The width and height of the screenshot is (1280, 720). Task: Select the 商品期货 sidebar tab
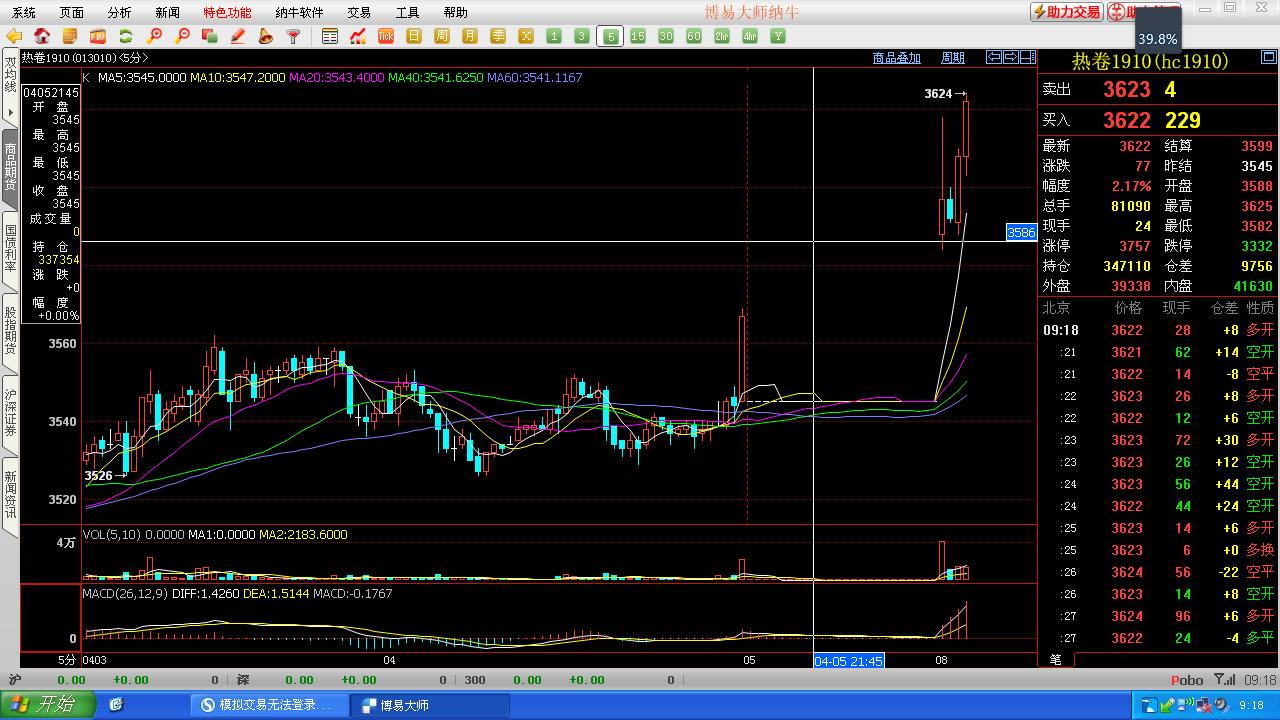coord(10,167)
